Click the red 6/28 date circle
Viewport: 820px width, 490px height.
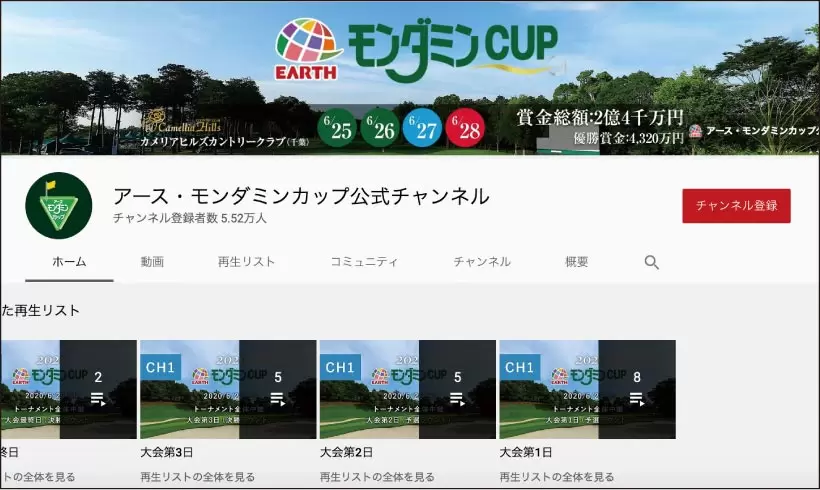[465, 128]
